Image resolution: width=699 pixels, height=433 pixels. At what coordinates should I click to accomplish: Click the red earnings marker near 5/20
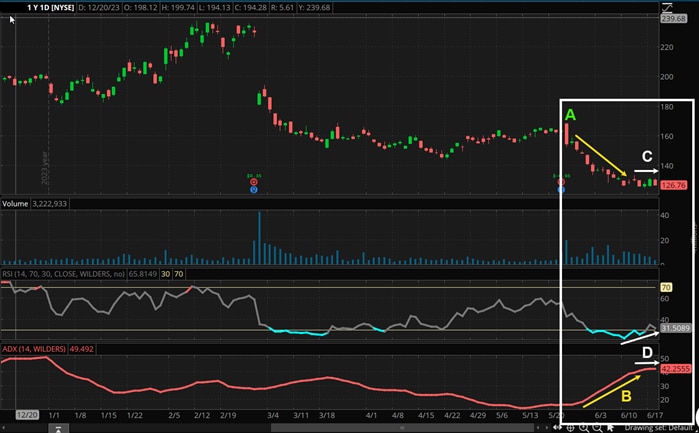click(x=561, y=182)
